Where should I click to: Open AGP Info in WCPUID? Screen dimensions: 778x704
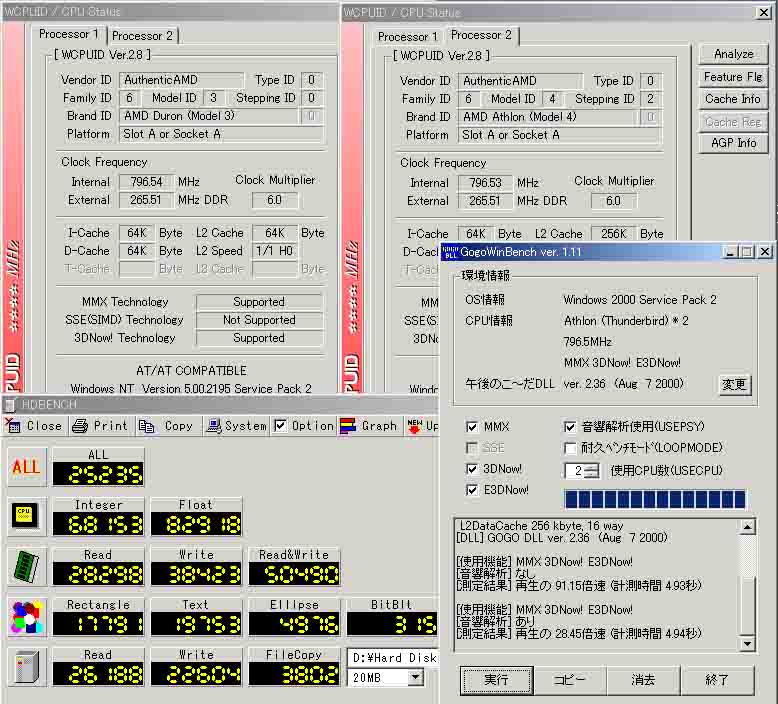point(733,143)
